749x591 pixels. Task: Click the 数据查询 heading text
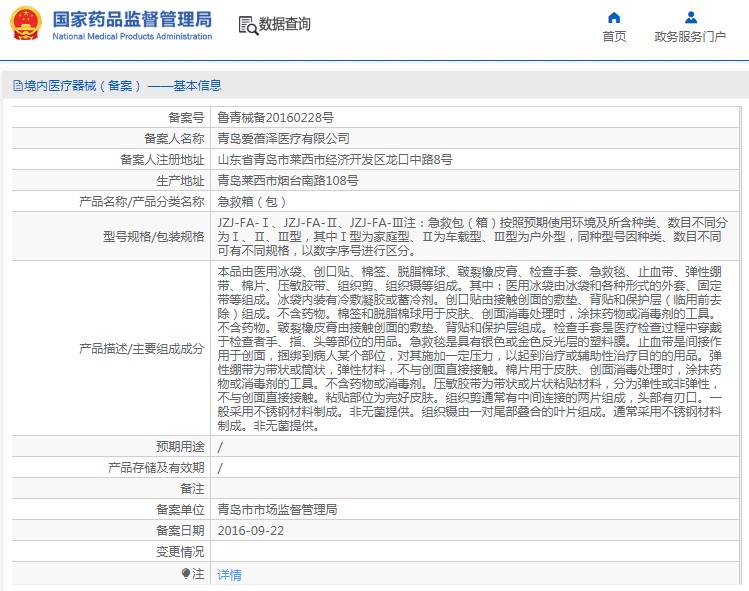point(285,25)
